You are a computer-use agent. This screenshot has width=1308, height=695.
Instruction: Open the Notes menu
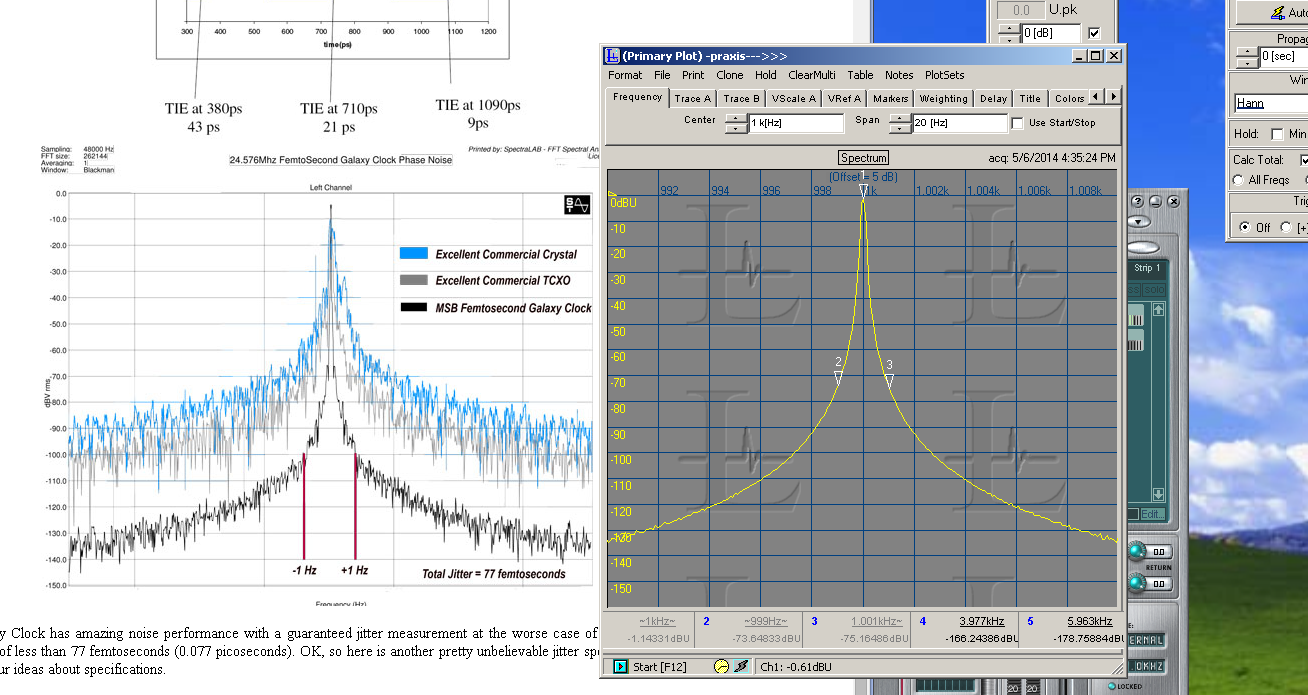(899, 75)
